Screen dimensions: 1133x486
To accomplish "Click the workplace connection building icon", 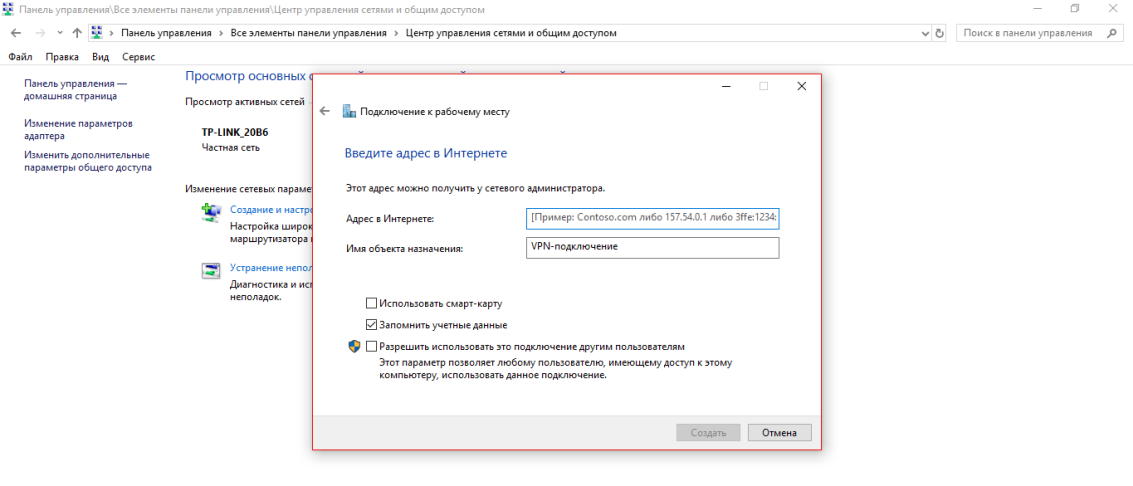I will click(x=349, y=111).
